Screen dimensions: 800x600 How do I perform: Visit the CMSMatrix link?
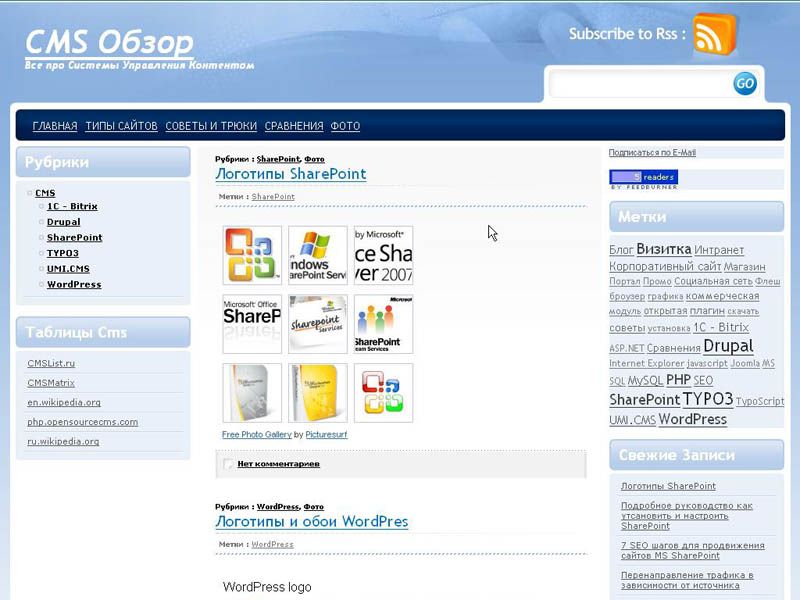click(51, 383)
